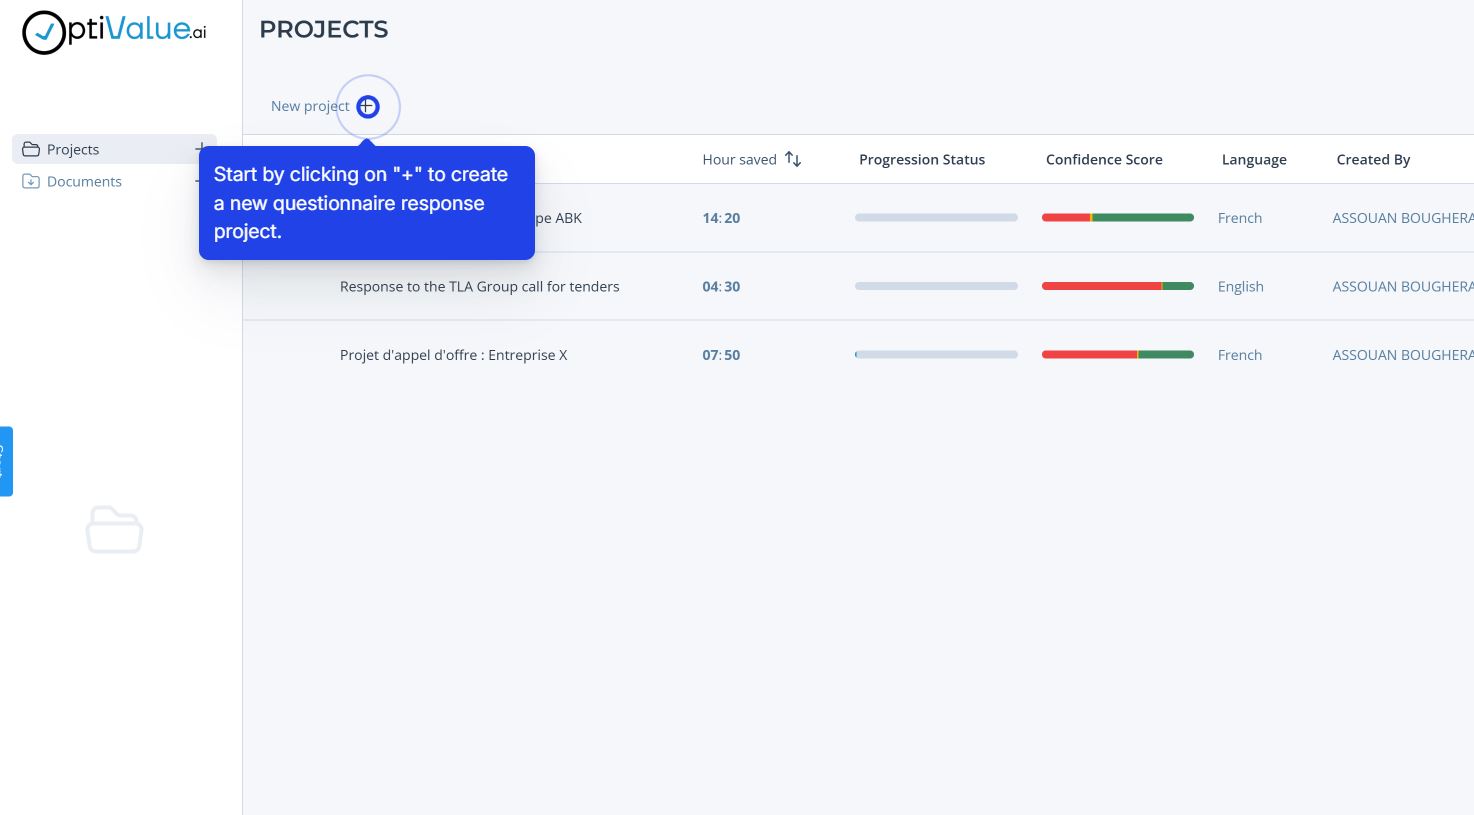1474x815 pixels.
Task: Click the progression bar of the Entreprise X row
Action: [936, 355]
